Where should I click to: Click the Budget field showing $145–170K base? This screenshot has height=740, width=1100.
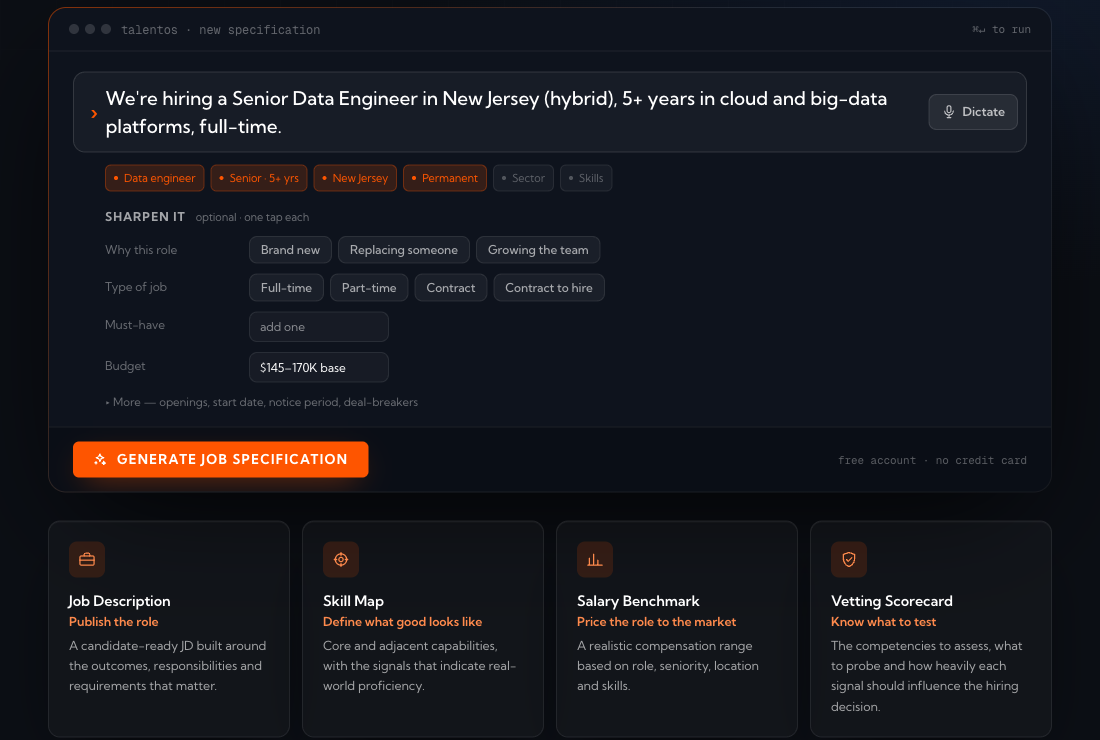pyautogui.click(x=318, y=368)
